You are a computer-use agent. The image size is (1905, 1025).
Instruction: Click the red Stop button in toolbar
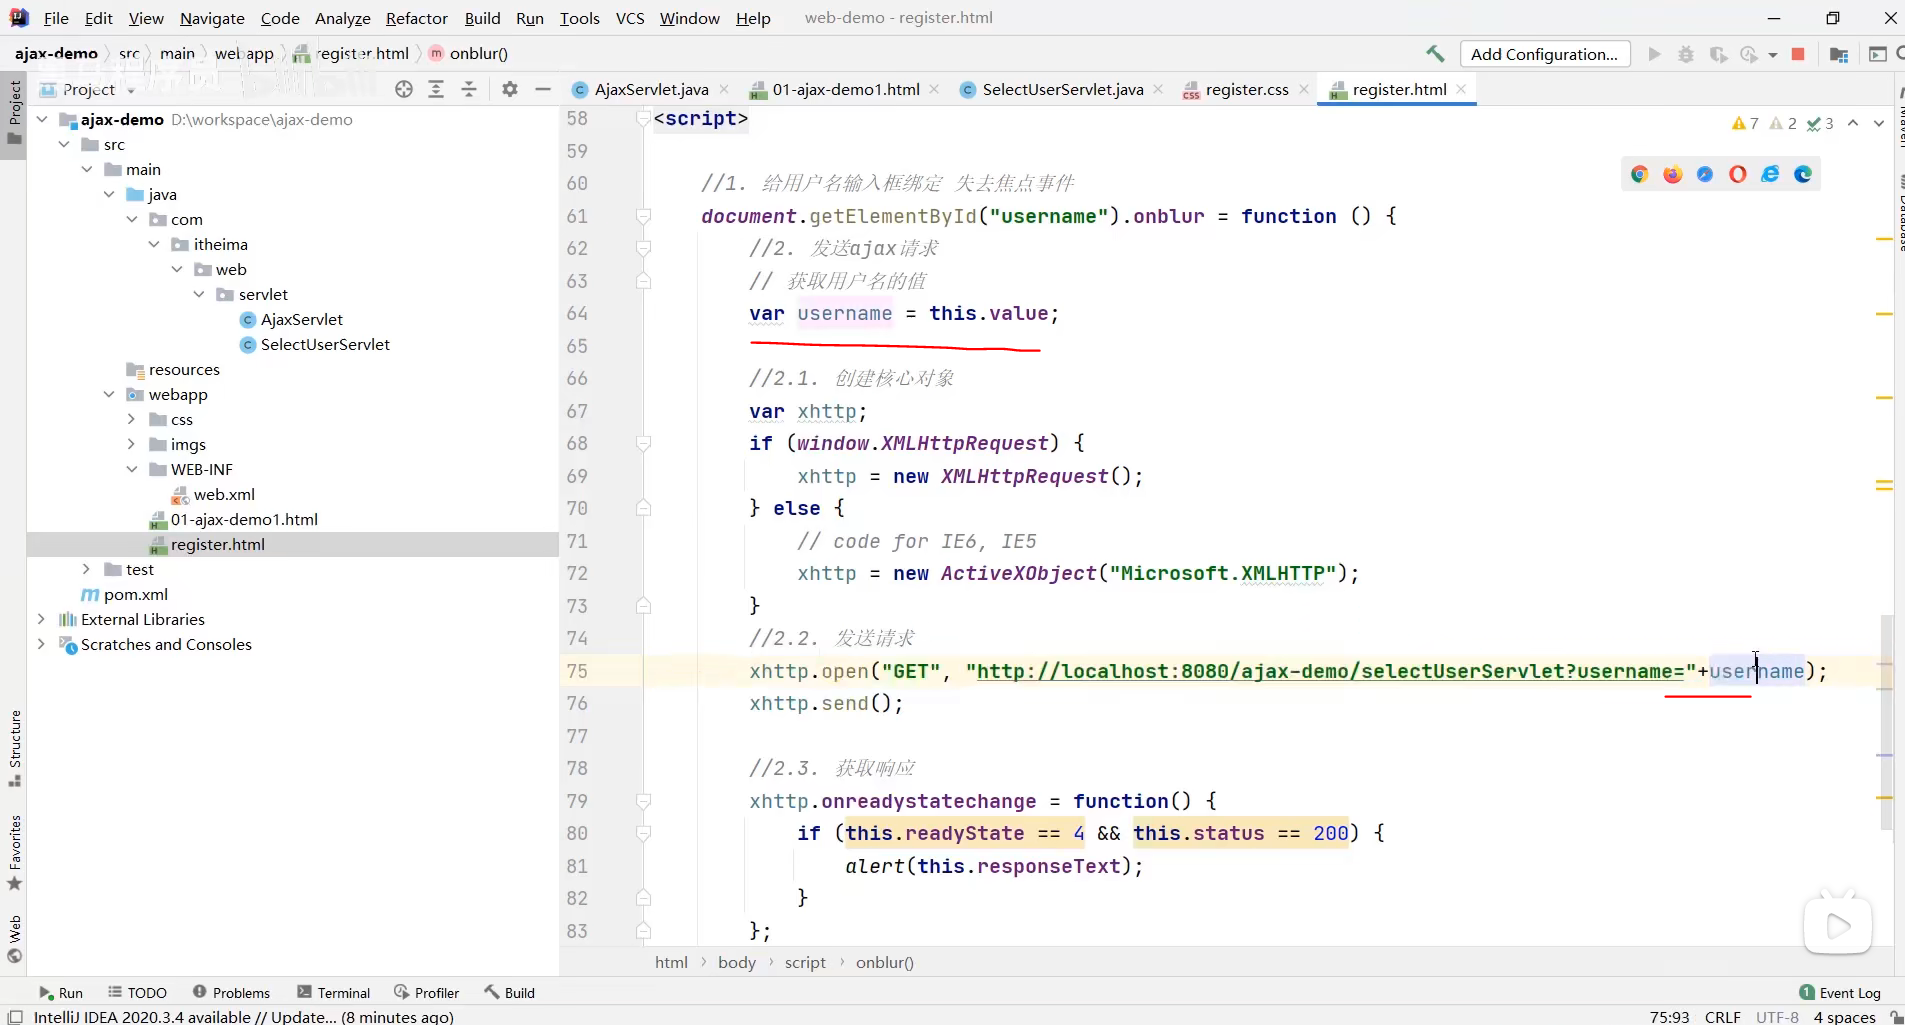click(1798, 54)
